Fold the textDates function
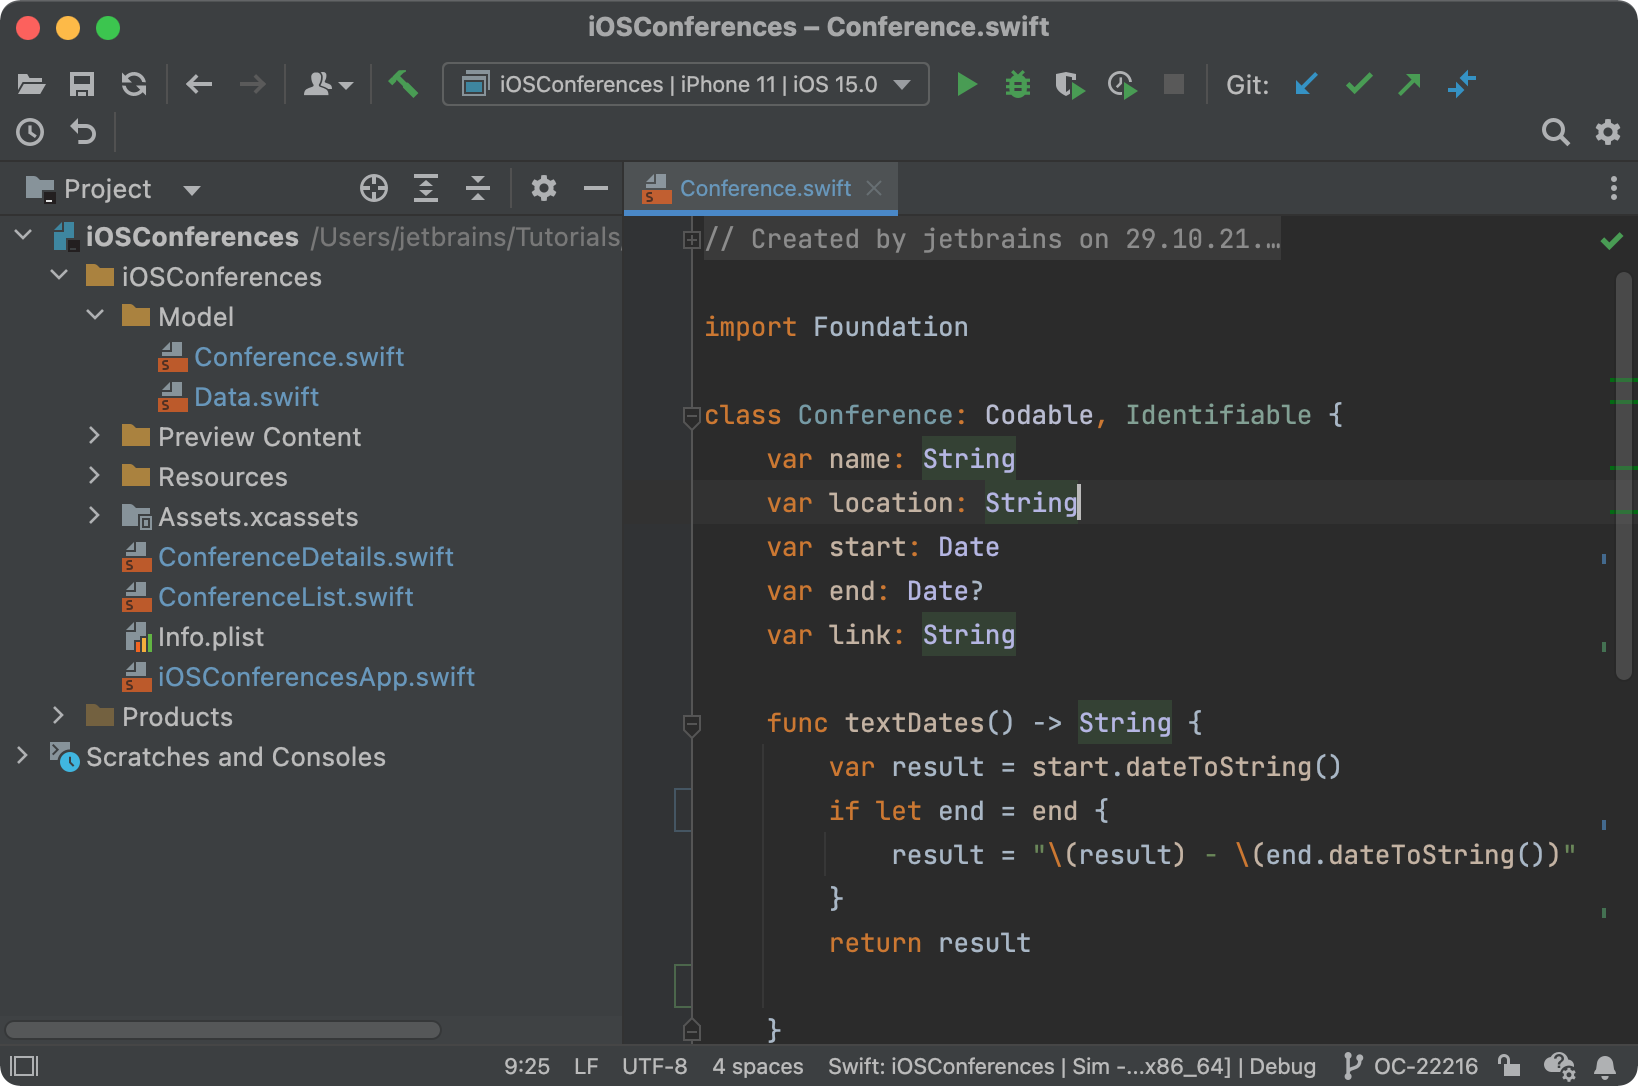 691,724
